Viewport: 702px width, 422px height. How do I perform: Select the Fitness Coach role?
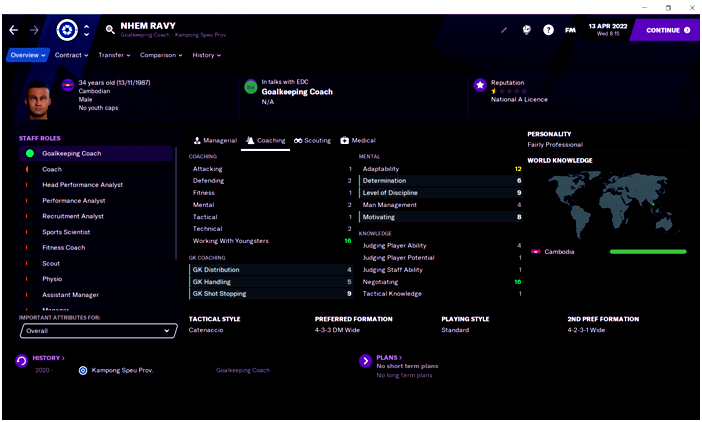click(x=96, y=247)
